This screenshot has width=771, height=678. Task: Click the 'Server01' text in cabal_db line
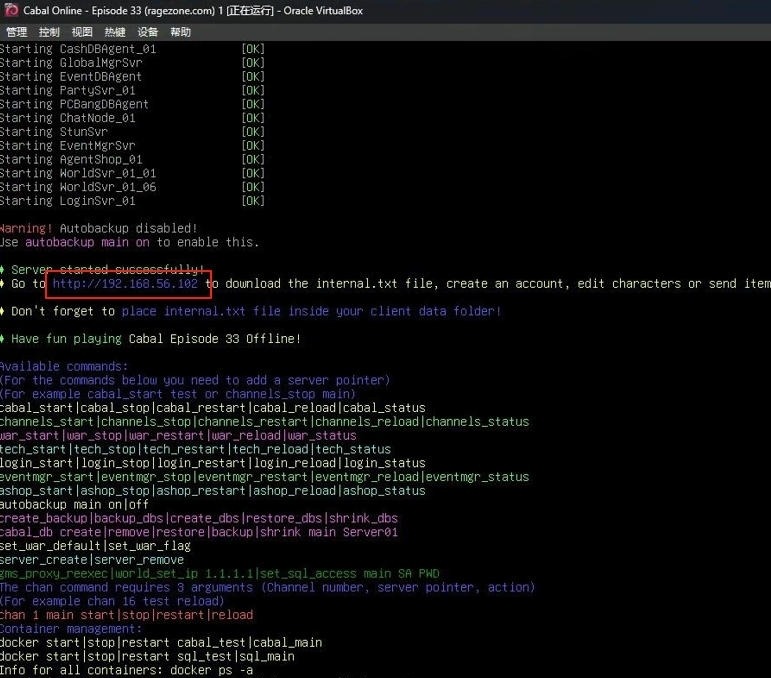[370, 532]
